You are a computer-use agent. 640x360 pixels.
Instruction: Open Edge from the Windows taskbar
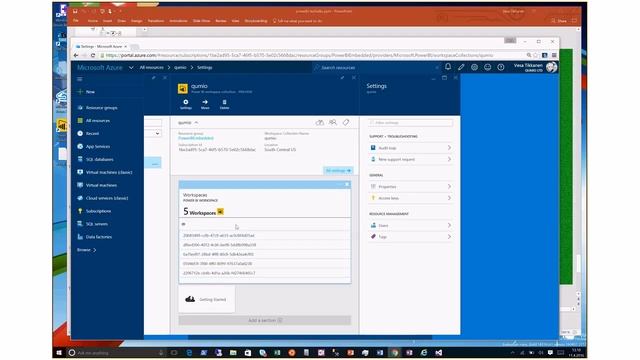coord(189,353)
